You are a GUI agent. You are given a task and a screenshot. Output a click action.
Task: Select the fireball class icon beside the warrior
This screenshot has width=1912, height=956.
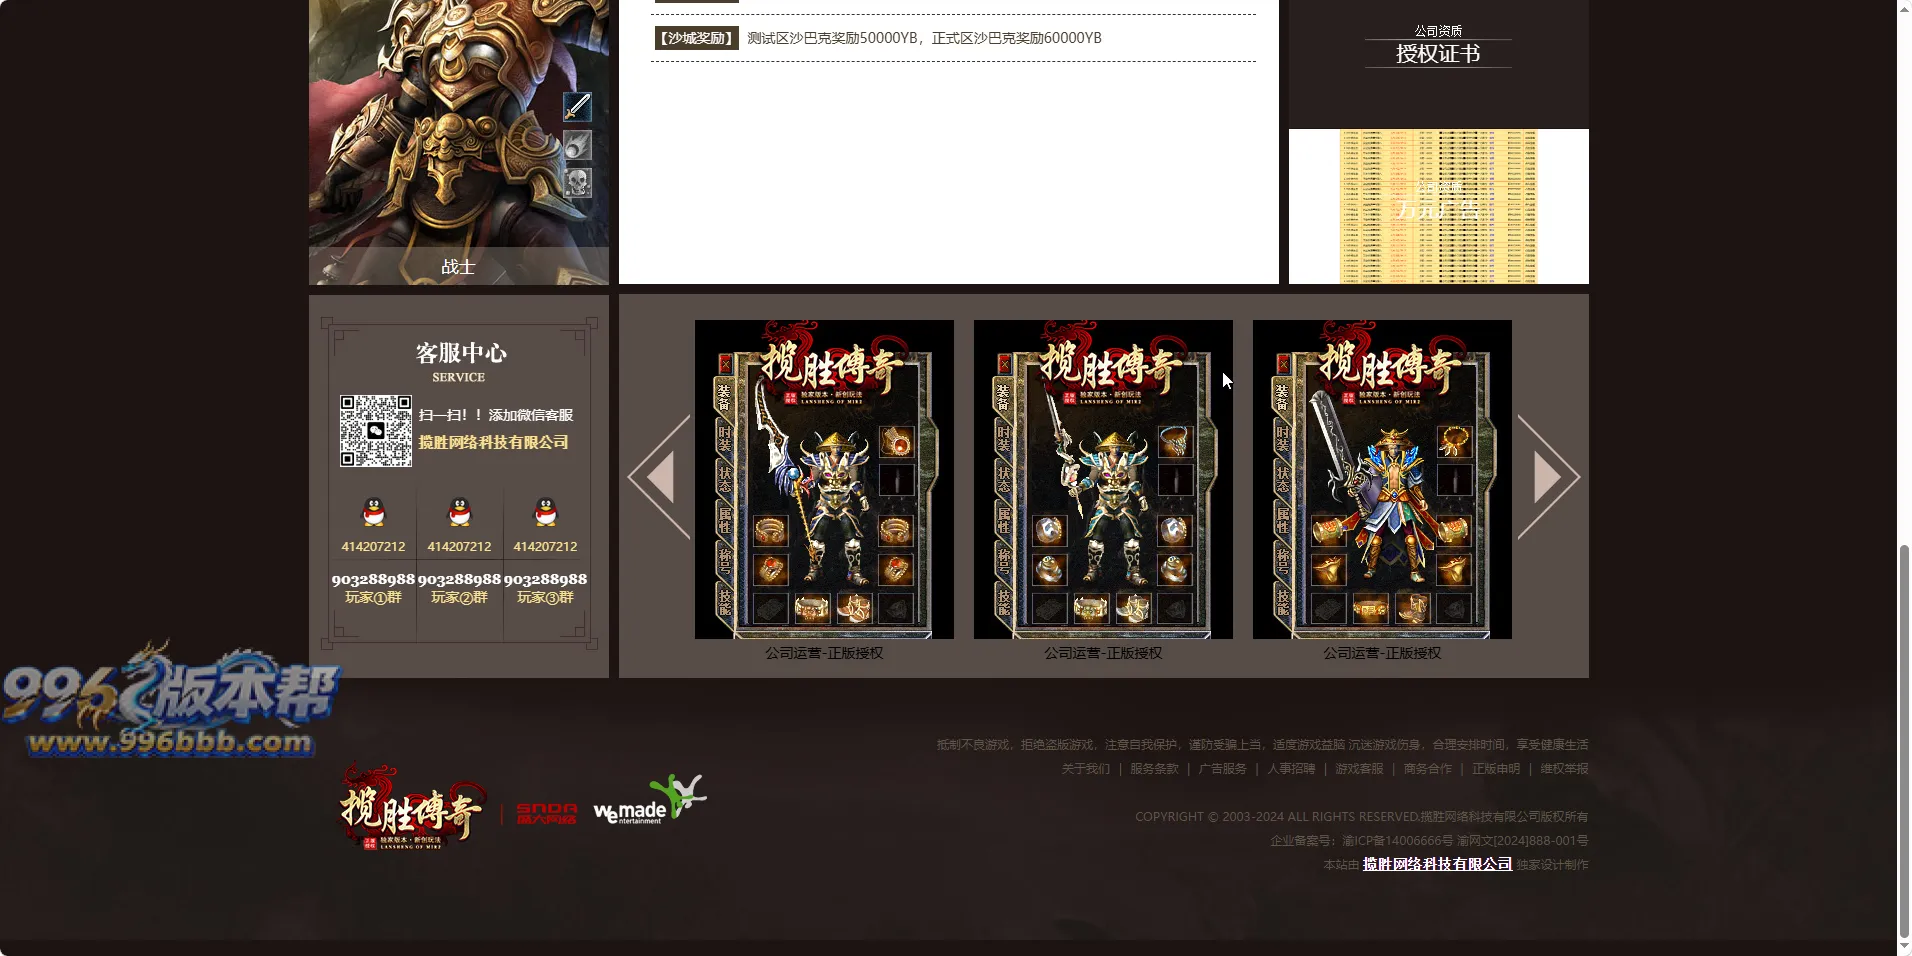[x=577, y=145]
